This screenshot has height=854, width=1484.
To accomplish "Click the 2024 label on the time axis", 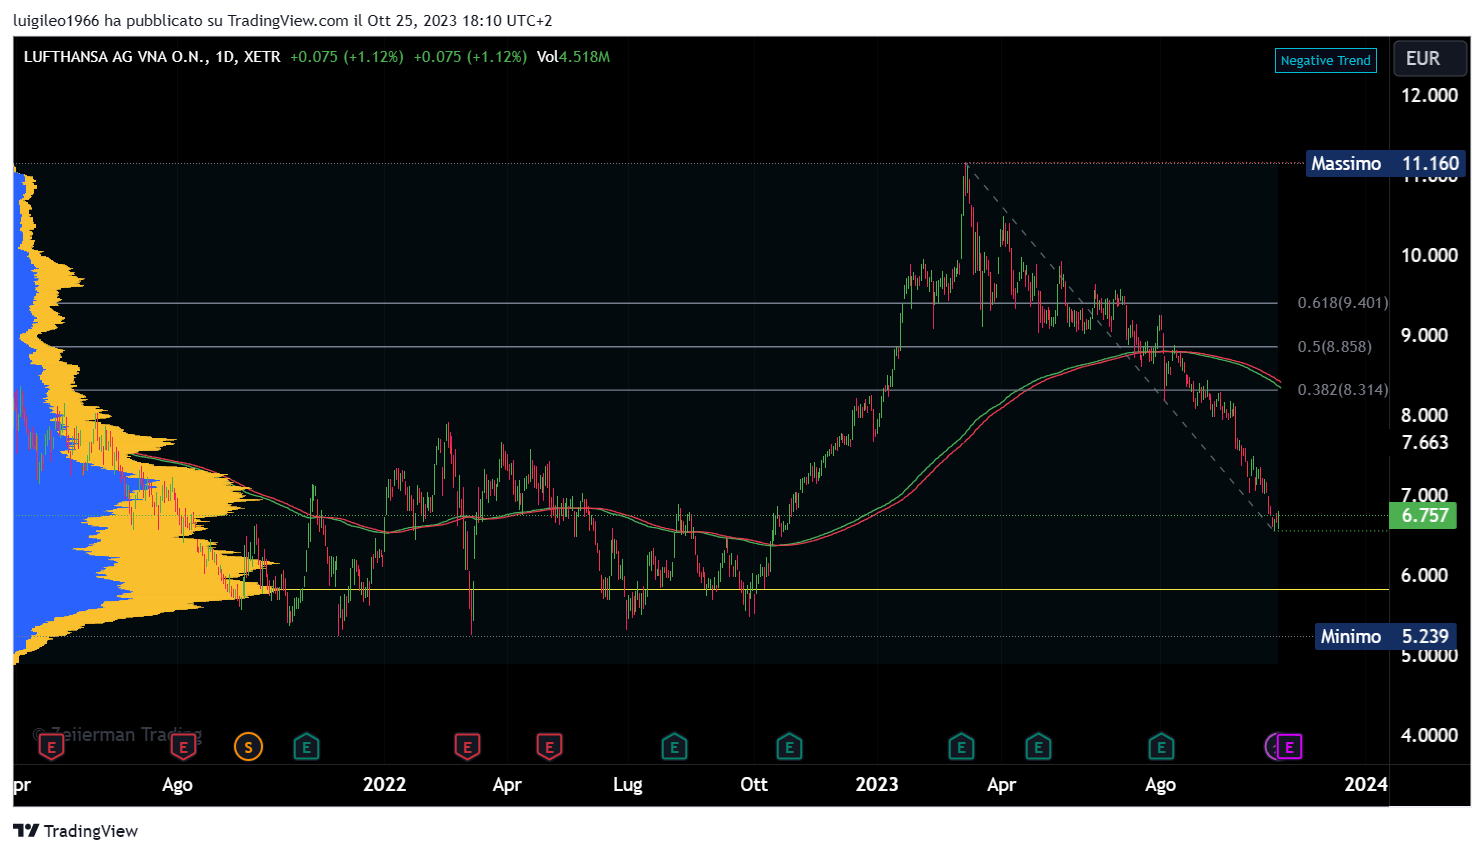I will (x=1366, y=785).
